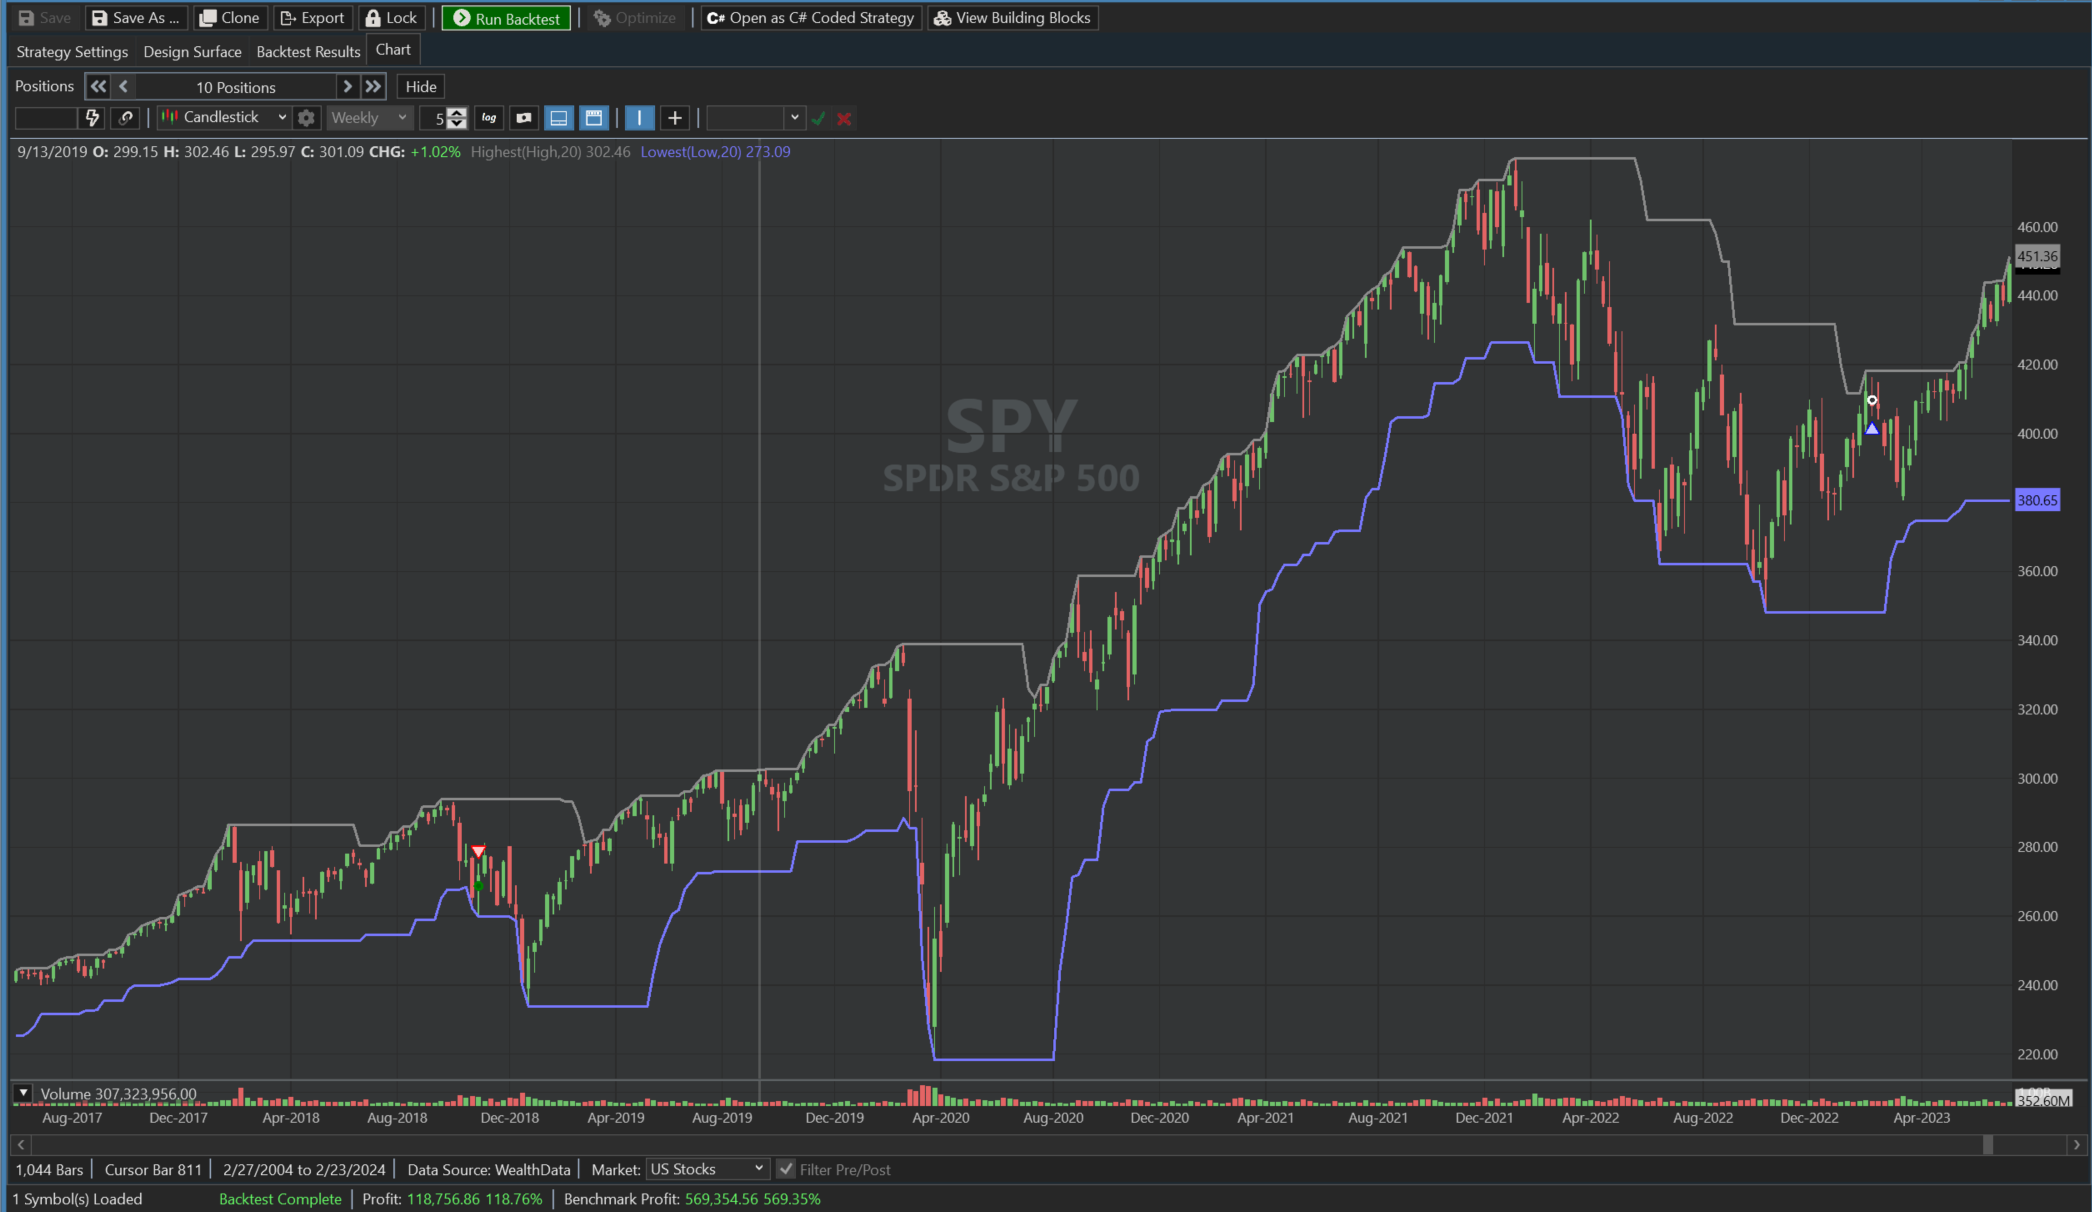Viewport: 2092px width, 1212px height.
Task: Select the Chart tab
Action: [x=393, y=50]
